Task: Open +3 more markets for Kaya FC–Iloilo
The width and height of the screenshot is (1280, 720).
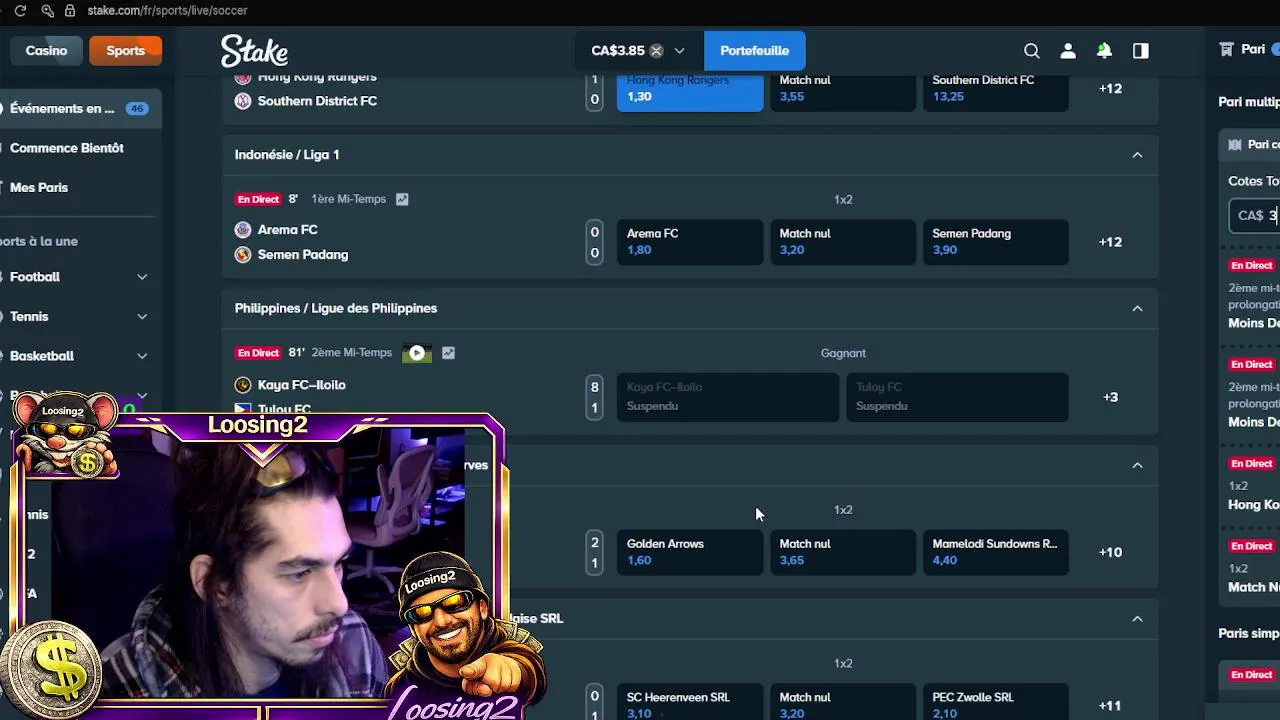Action: point(1110,397)
